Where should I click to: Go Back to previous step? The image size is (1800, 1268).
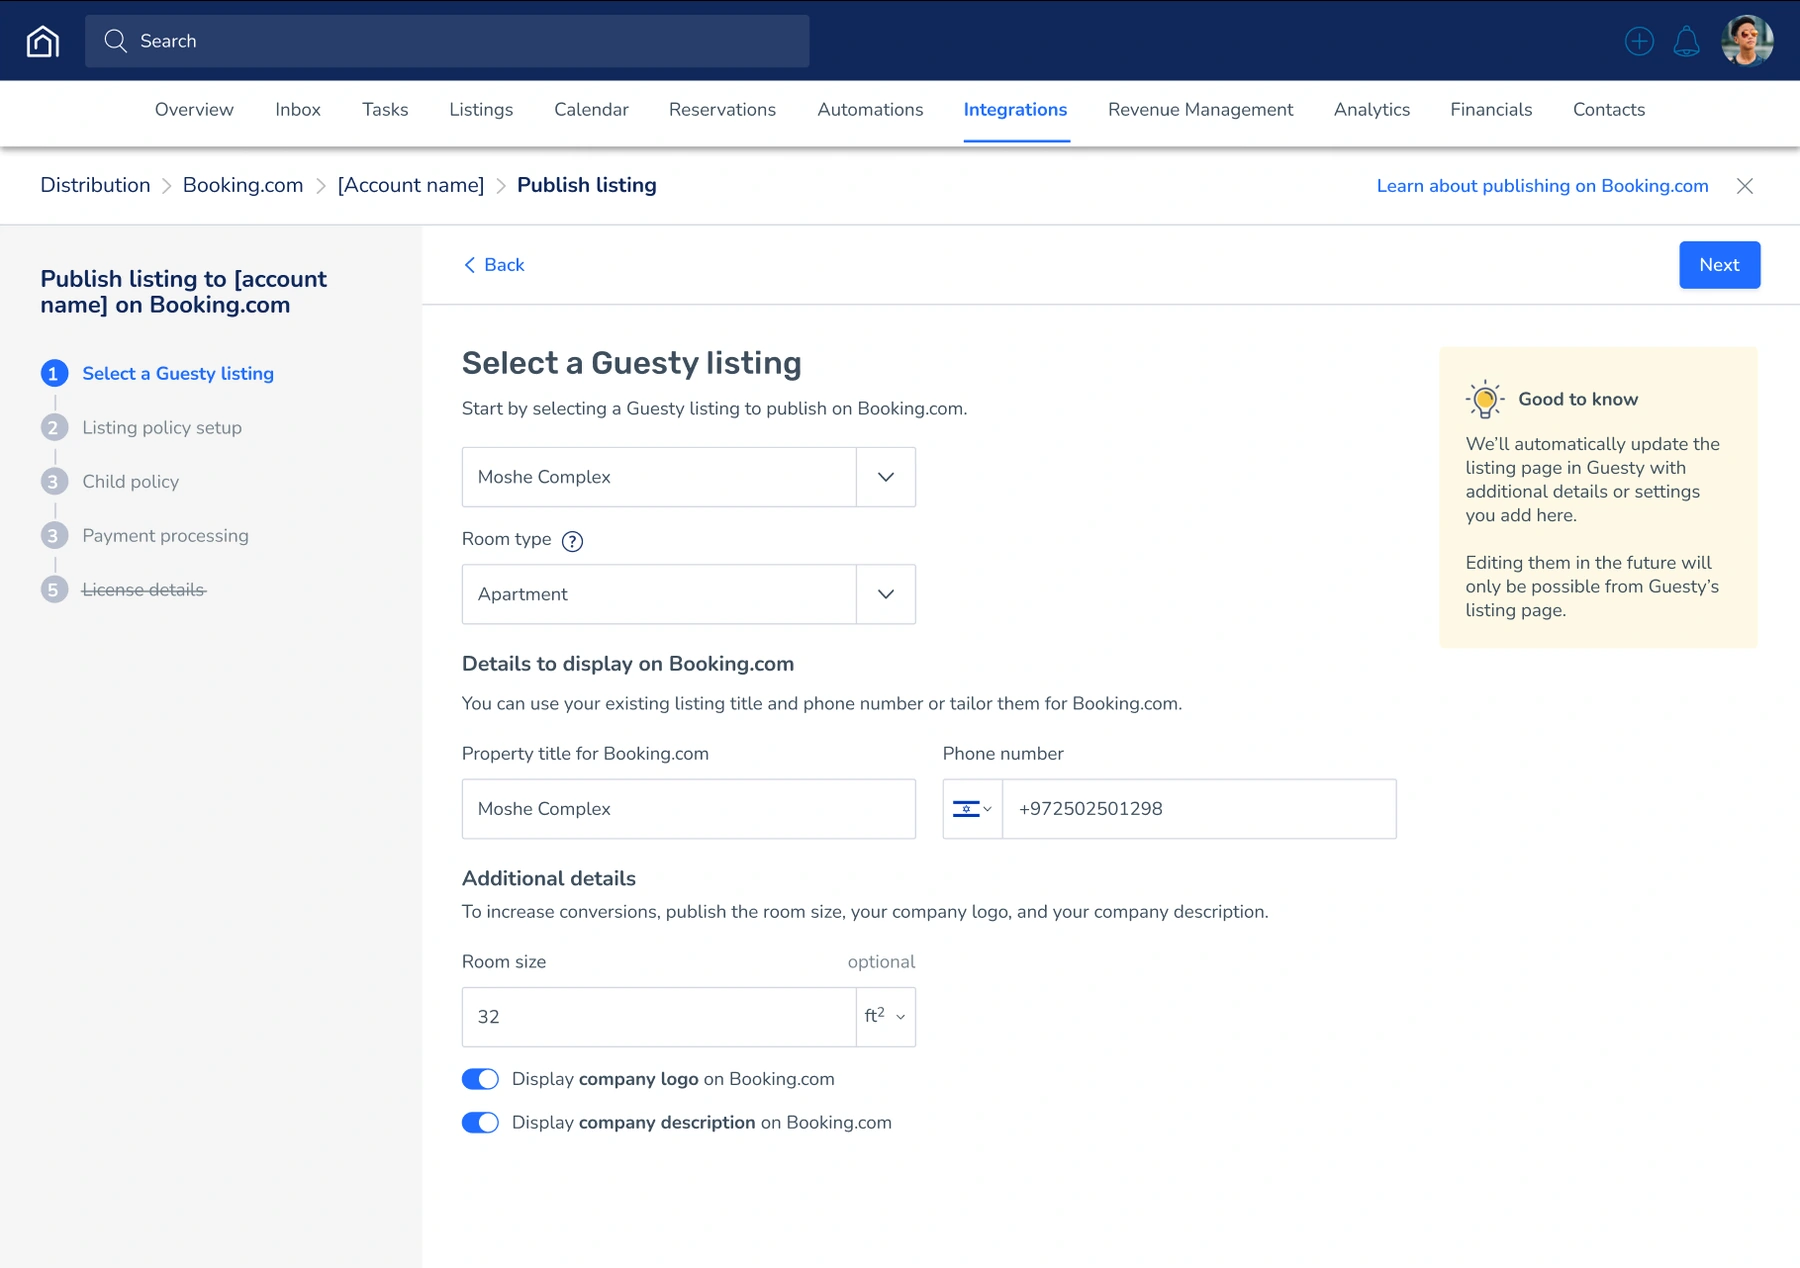click(x=494, y=265)
